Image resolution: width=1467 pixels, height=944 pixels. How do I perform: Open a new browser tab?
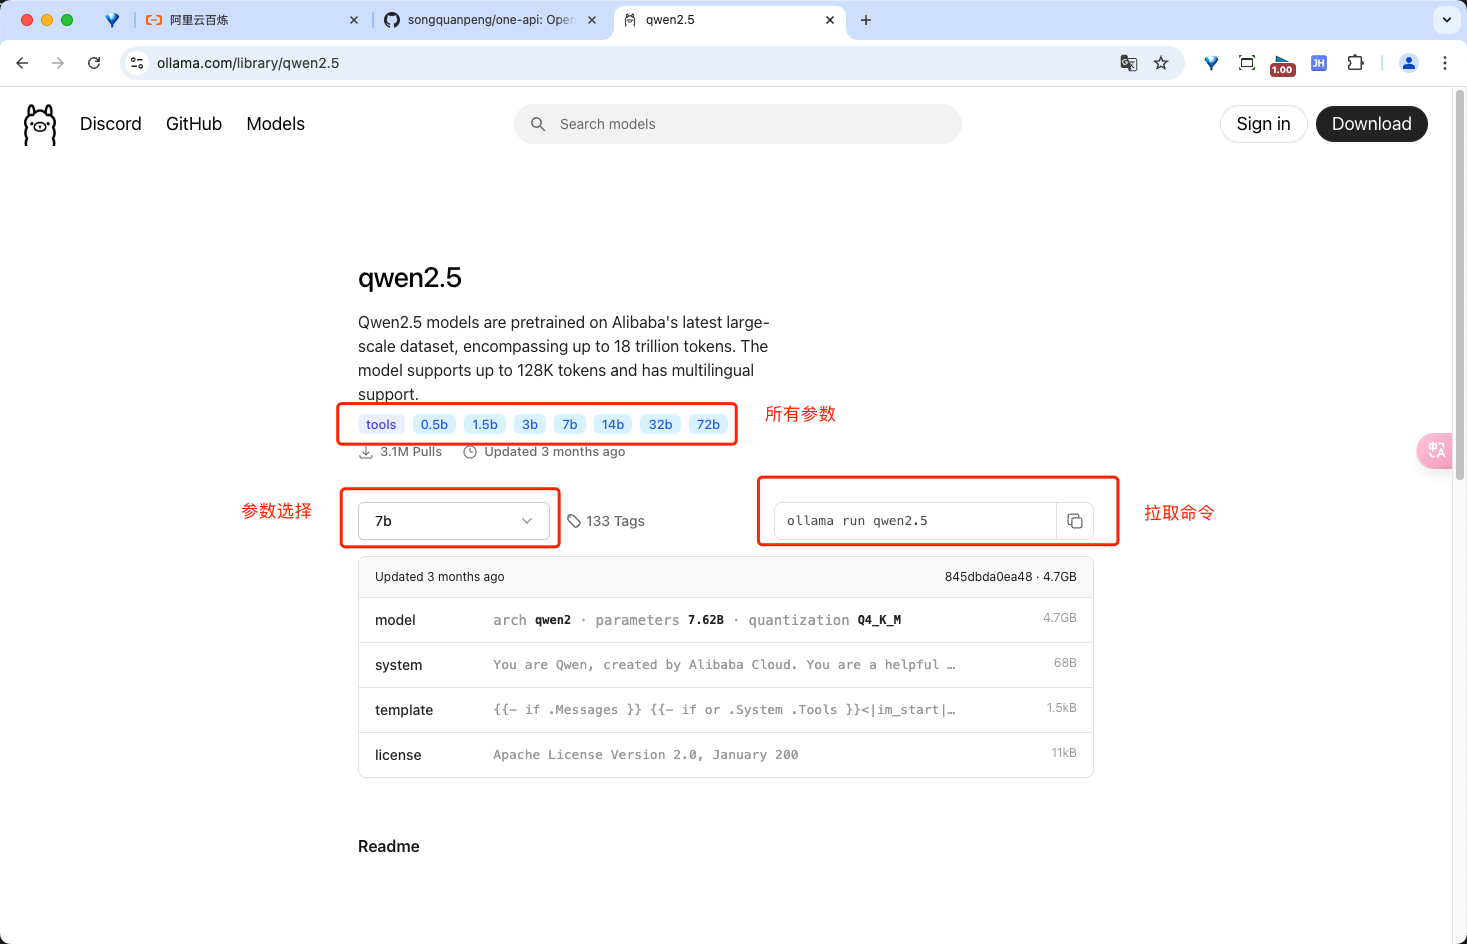pos(866,20)
